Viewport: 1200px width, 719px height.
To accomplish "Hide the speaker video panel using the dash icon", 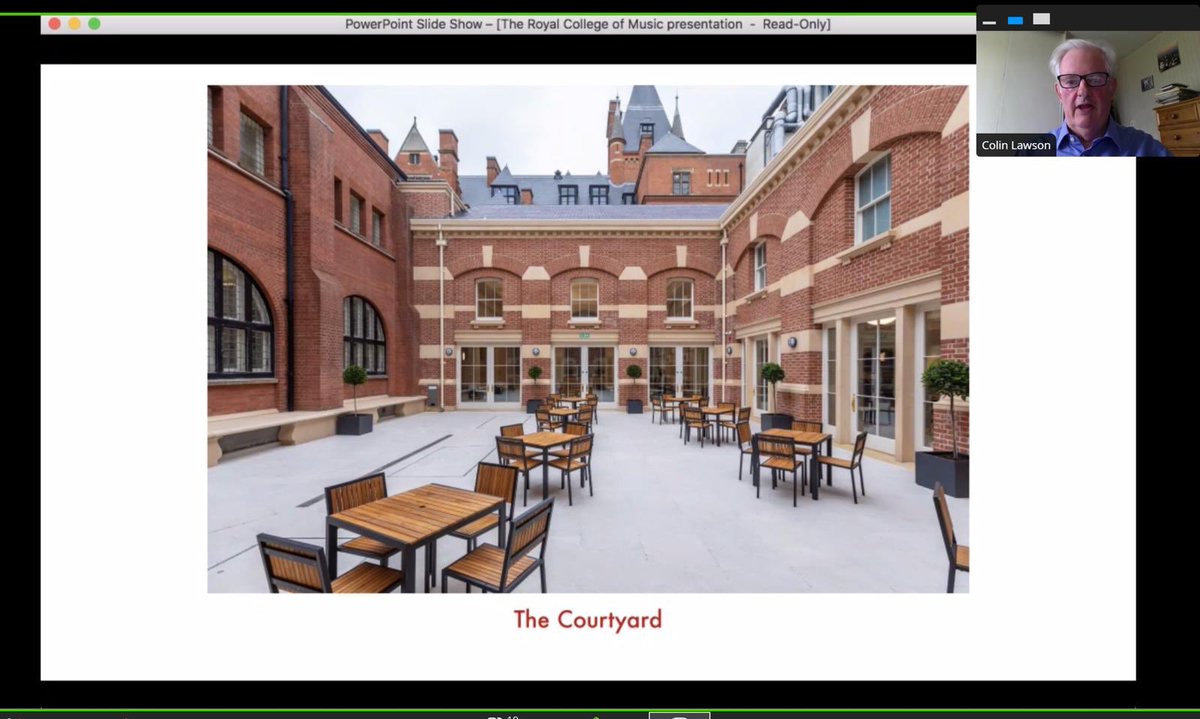I will click(x=989, y=21).
